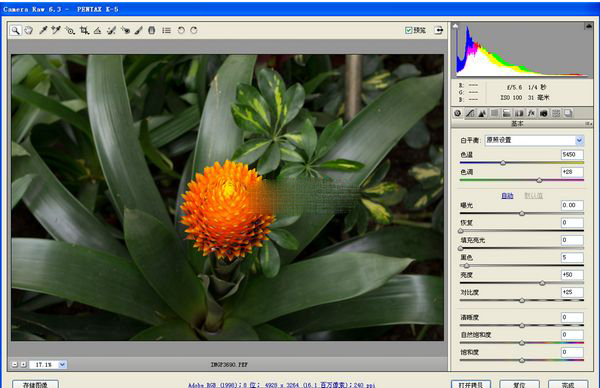Open the white balance (白平衡) dropdown

pyautogui.click(x=534, y=140)
